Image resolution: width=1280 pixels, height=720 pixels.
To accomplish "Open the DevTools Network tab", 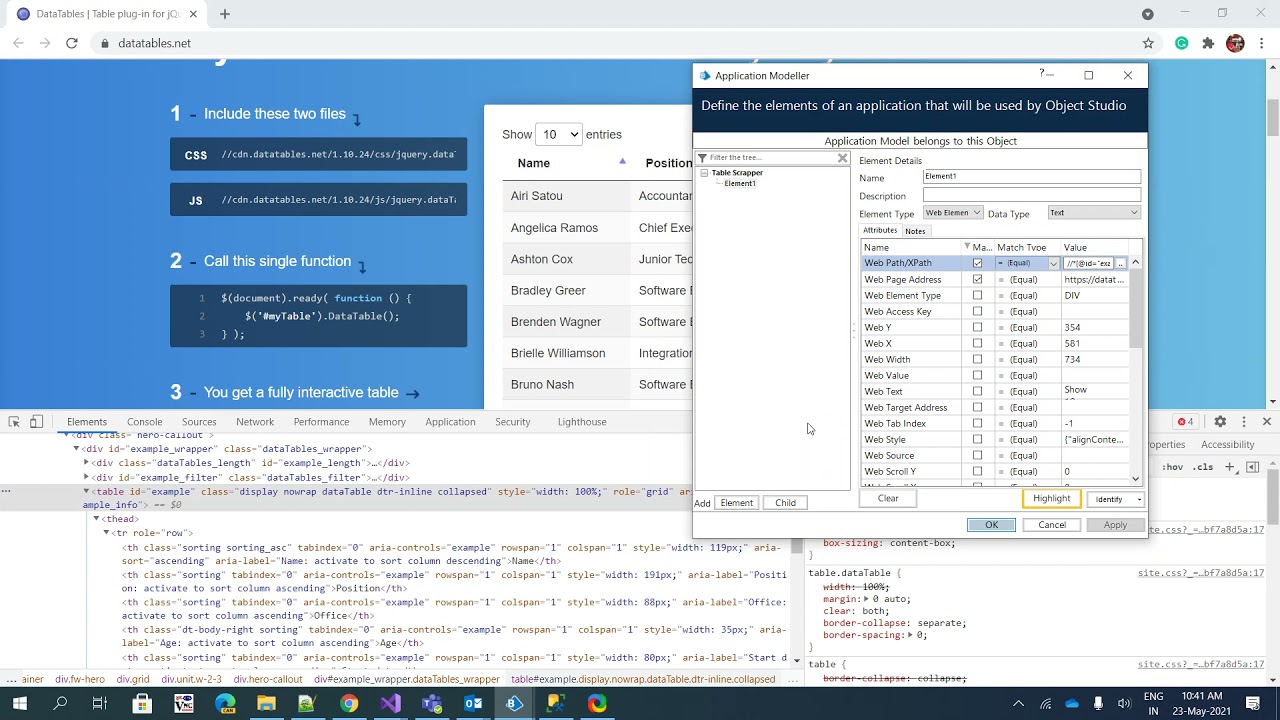I will [x=255, y=422].
